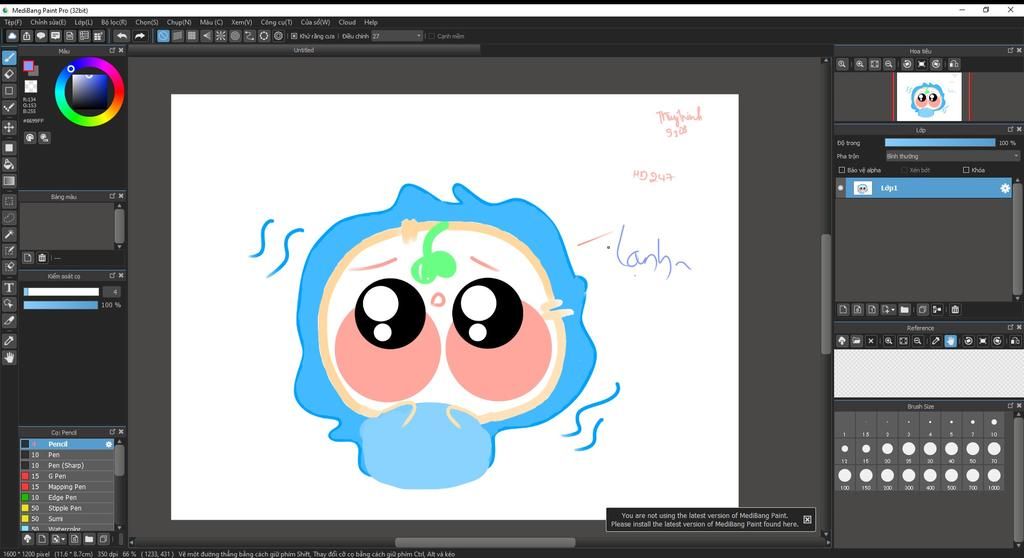Image resolution: width=1024 pixels, height=558 pixels.
Task: Select the Hand pan tool
Action: coord(9,357)
